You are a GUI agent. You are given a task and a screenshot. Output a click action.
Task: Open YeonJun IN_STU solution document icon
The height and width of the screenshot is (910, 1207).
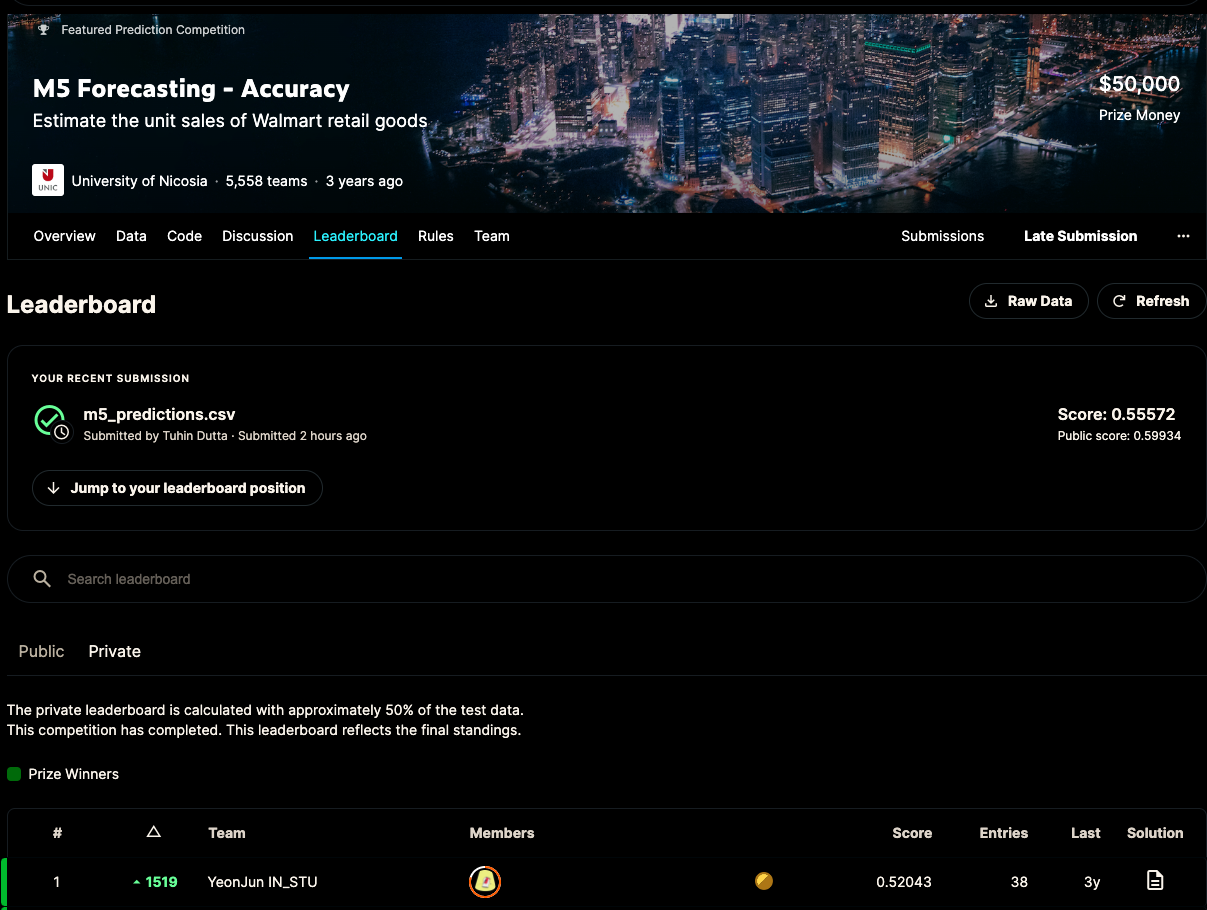(1155, 881)
